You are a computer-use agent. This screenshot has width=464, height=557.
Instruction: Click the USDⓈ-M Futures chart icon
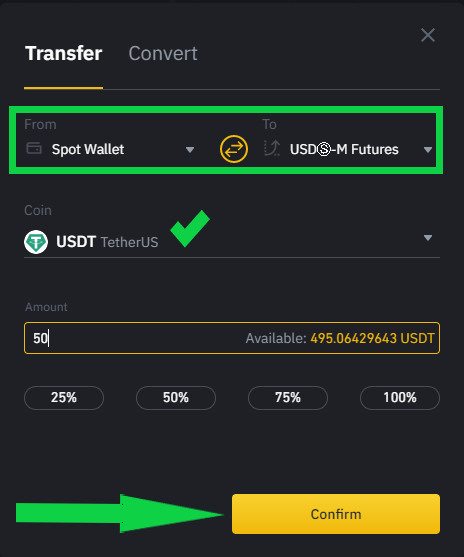tap(272, 148)
